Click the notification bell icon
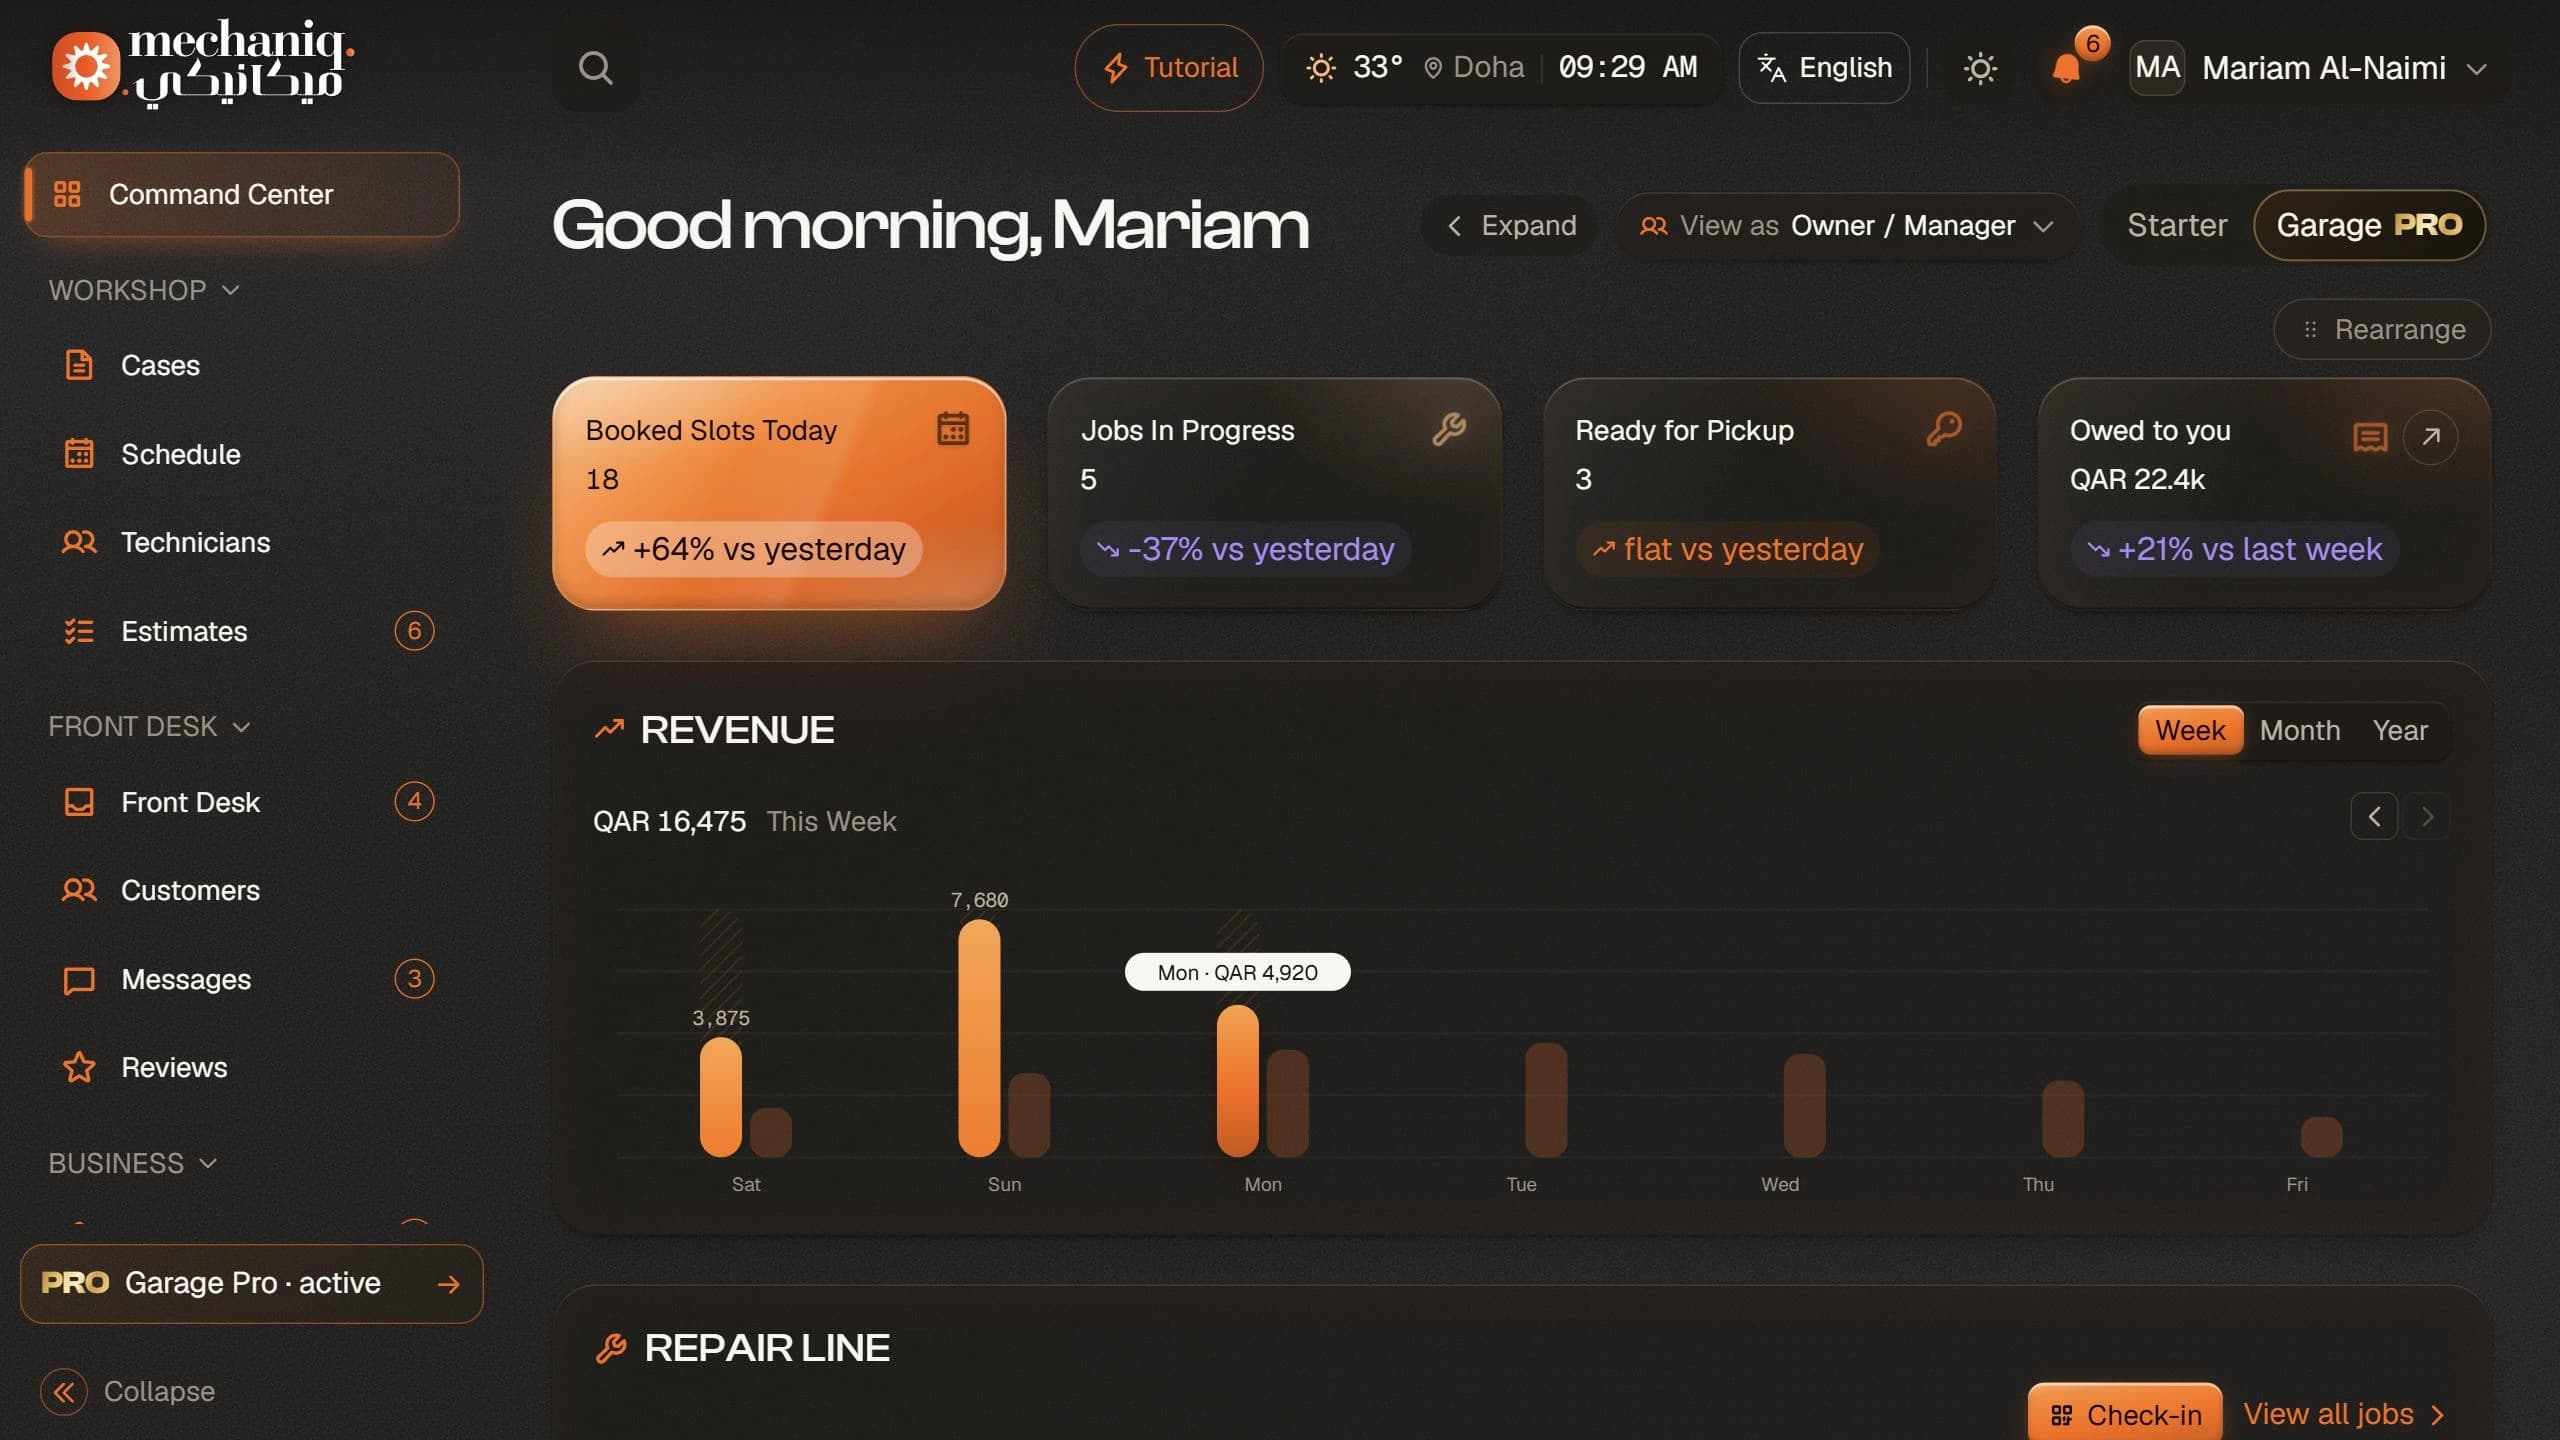 coord(2065,68)
